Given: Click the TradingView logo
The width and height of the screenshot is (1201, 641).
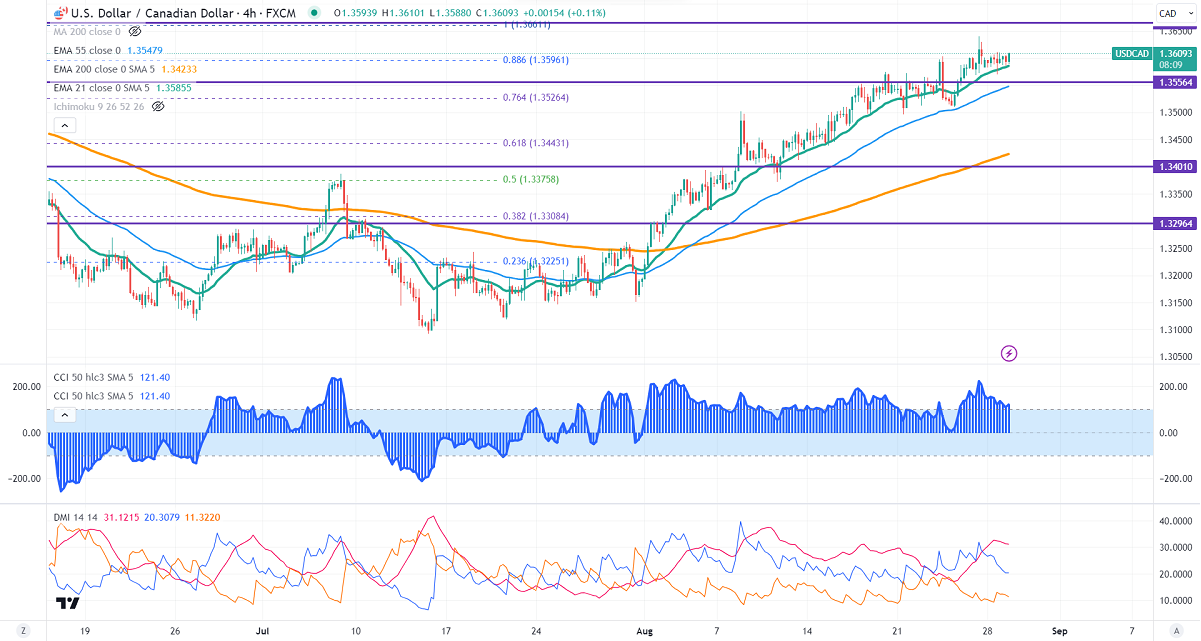Looking at the screenshot, I should (67, 603).
